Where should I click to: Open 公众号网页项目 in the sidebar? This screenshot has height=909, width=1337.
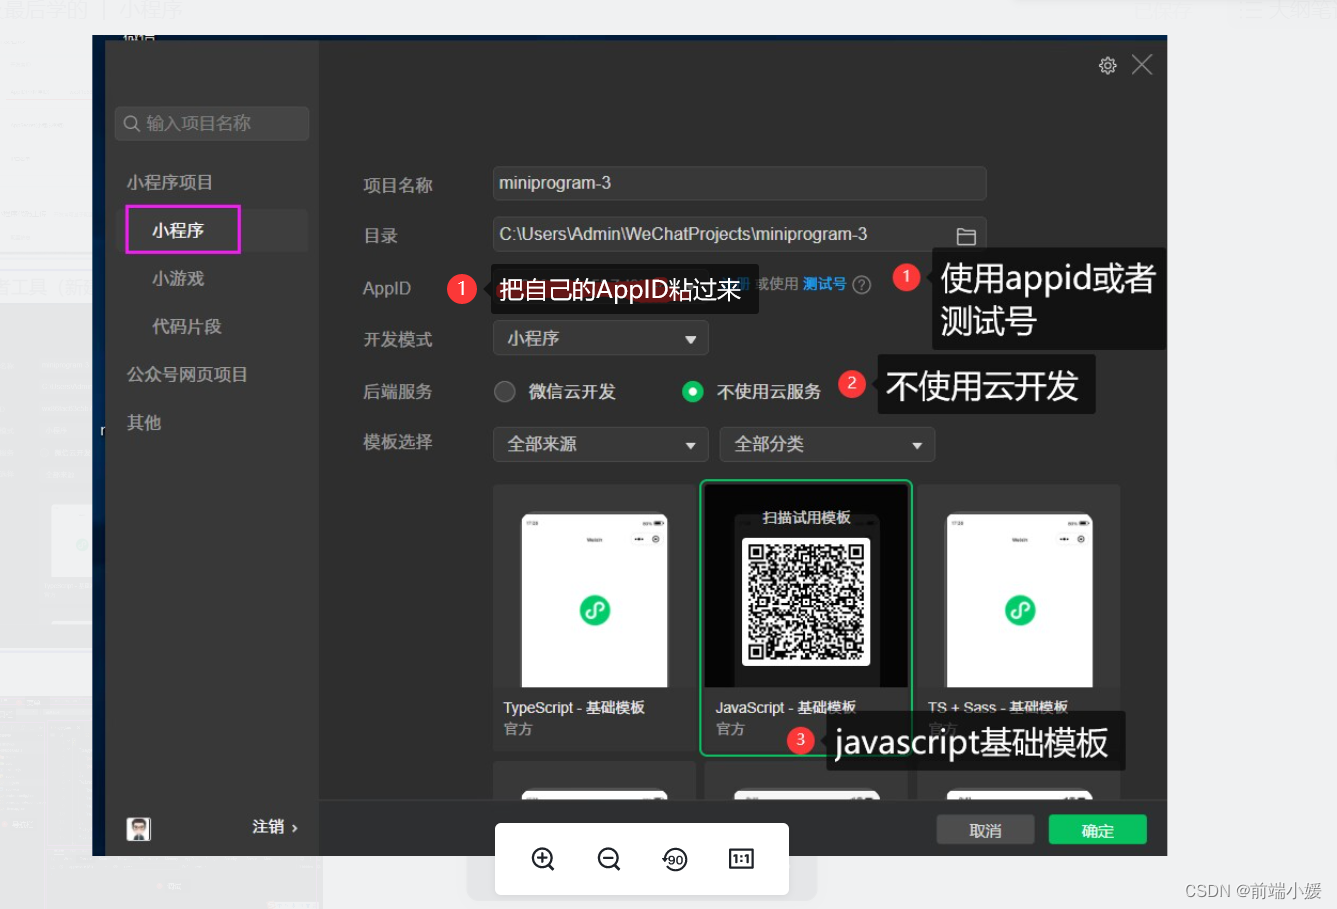187,374
